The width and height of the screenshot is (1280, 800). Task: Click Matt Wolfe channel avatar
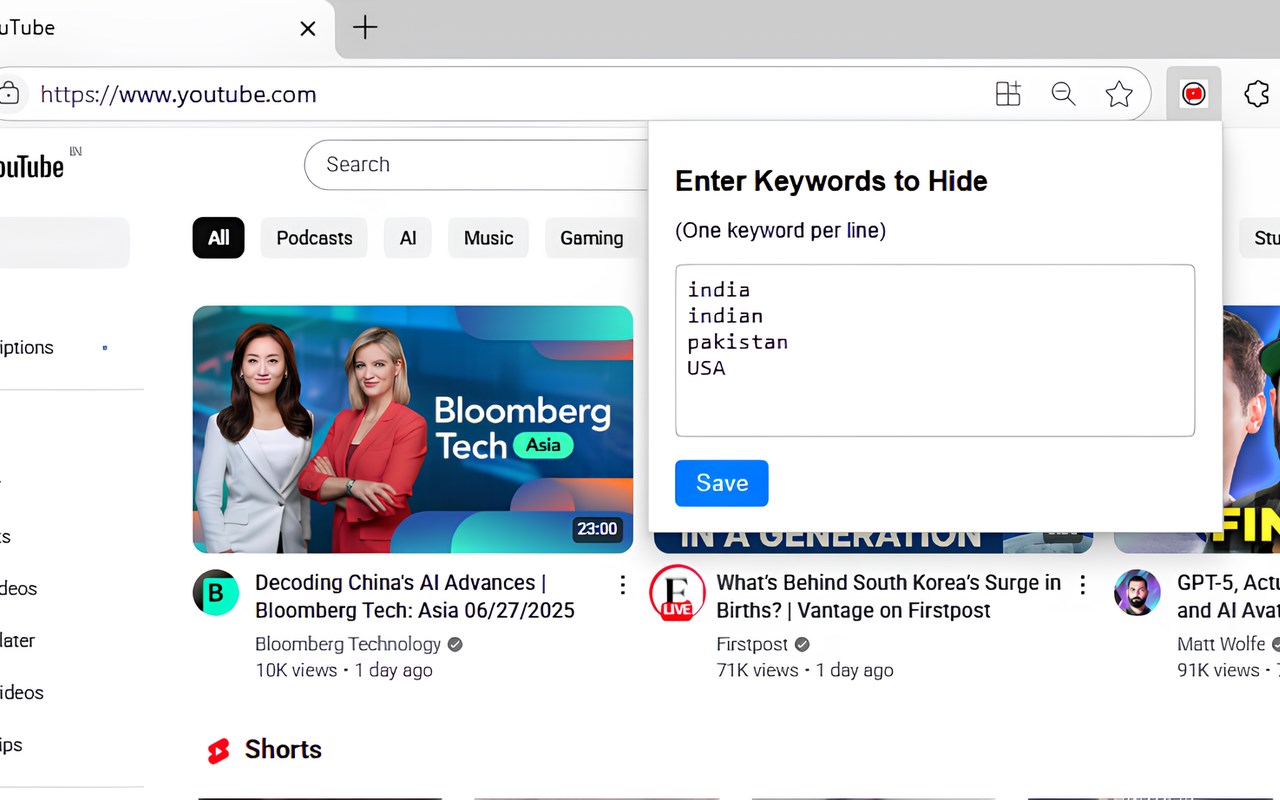point(1137,593)
